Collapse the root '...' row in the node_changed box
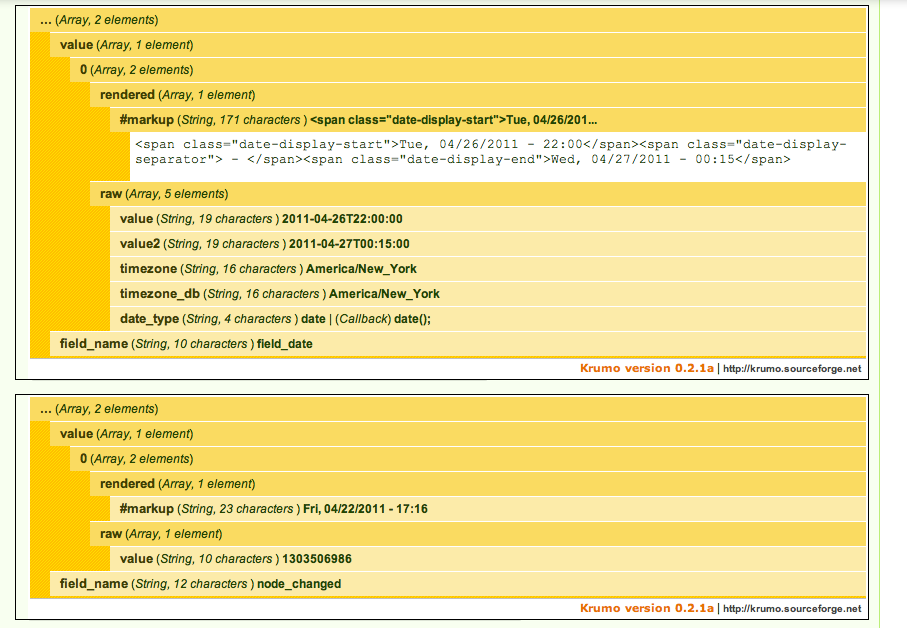907x628 pixels. pyautogui.click(x=448, y=409)
